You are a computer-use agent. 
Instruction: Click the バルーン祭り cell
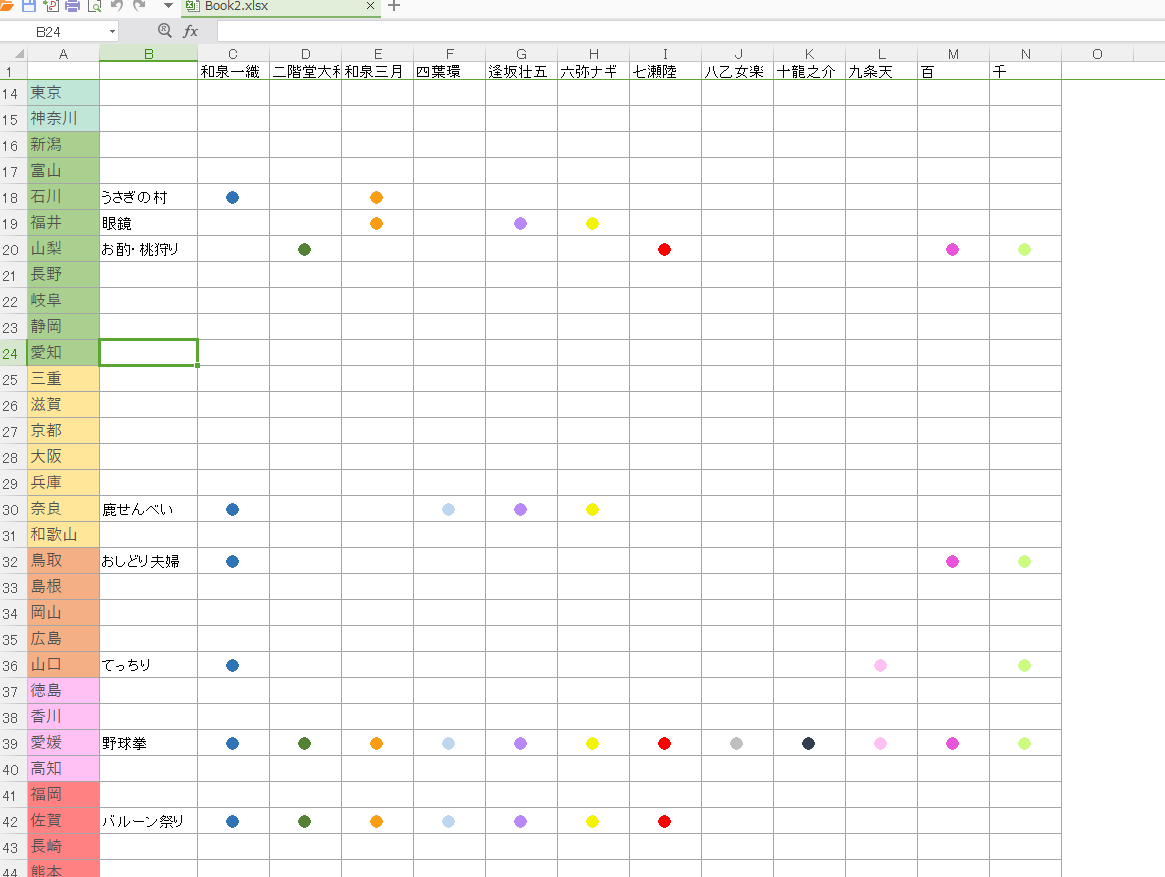[x=149, y=821]
